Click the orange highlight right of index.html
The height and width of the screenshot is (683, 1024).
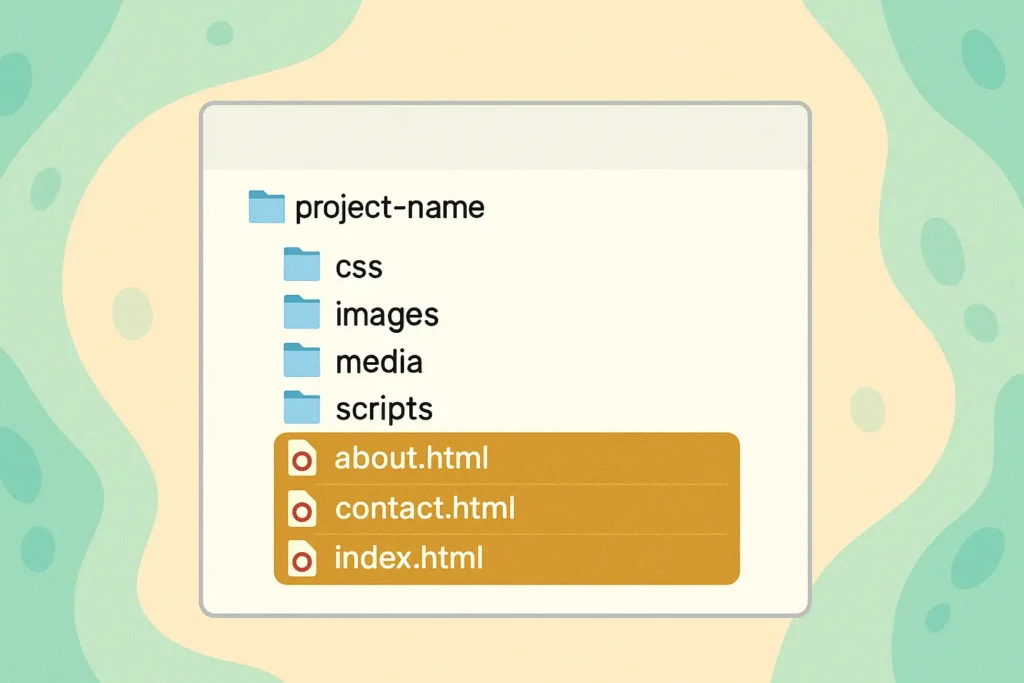[x=611, y=560]
